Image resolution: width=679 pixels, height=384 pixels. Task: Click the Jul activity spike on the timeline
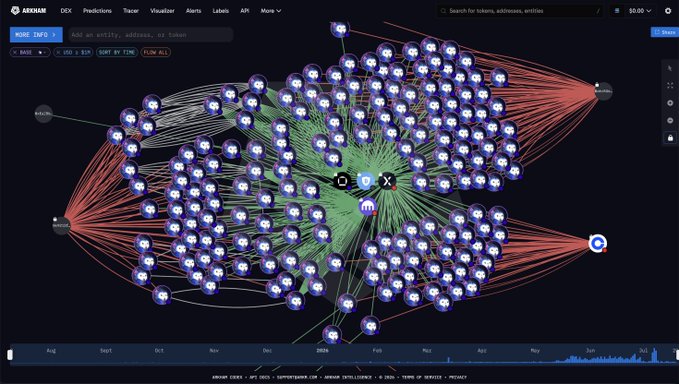654,356
